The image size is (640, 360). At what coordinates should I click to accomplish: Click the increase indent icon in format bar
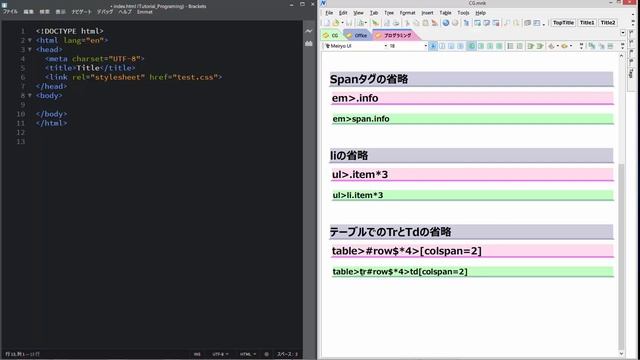(x=540, y=46)
